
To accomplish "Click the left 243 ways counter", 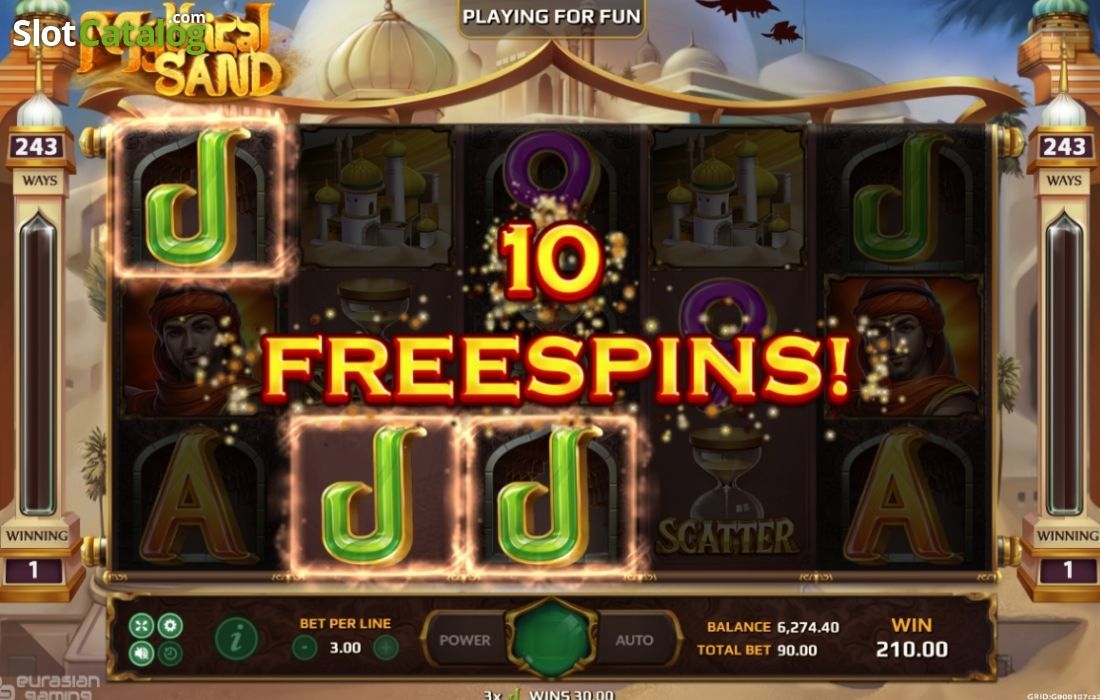I will click(x=37, y=147).
